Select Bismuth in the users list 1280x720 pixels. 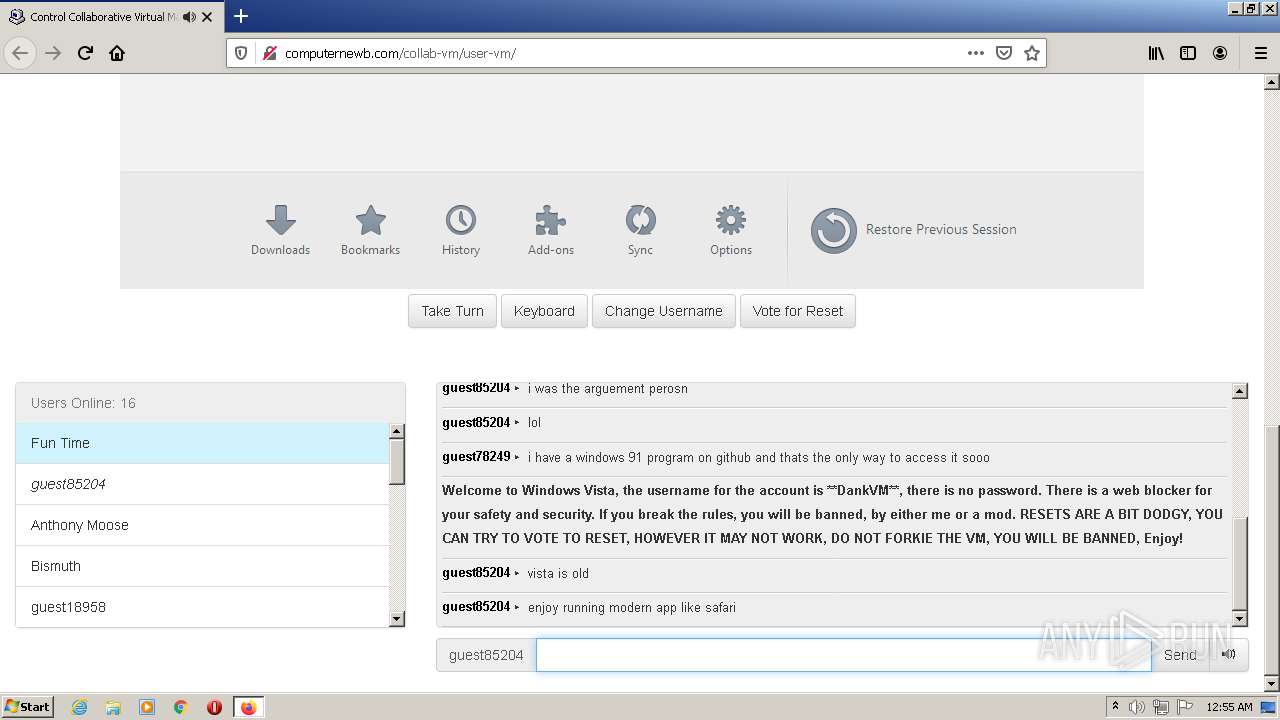tap(202, 566)
